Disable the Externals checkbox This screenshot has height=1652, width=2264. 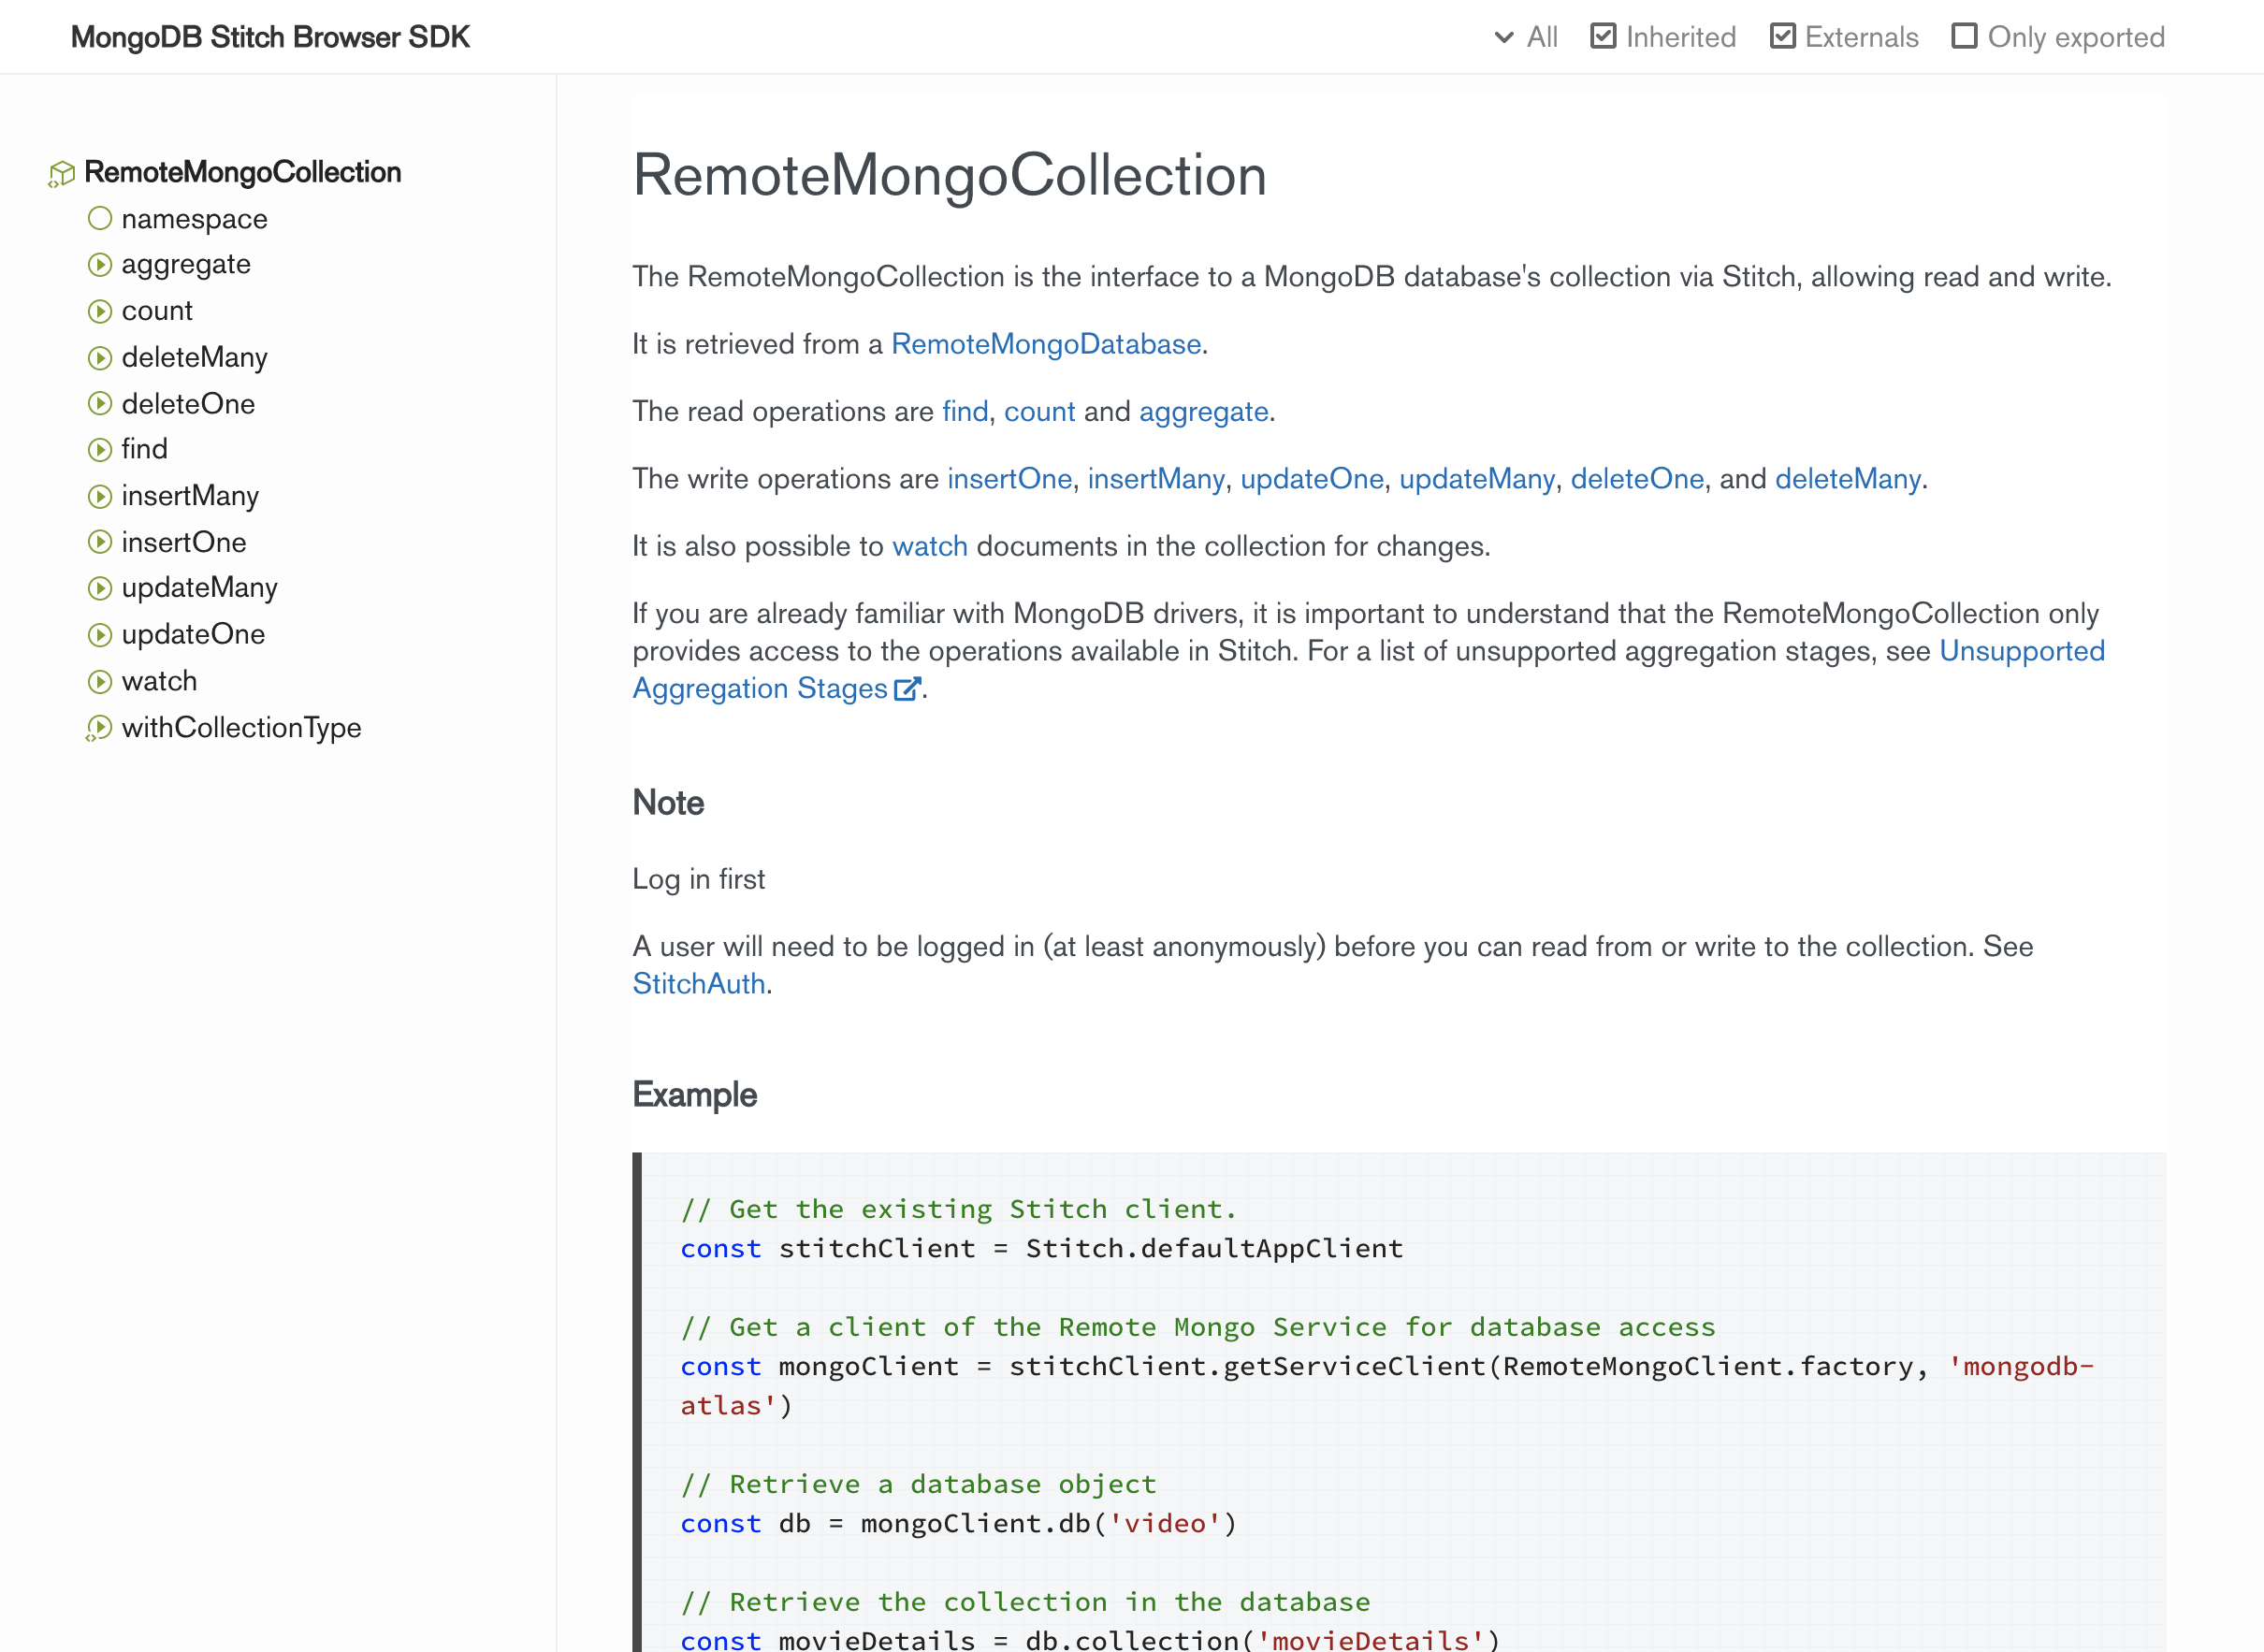coord(1782,37)
